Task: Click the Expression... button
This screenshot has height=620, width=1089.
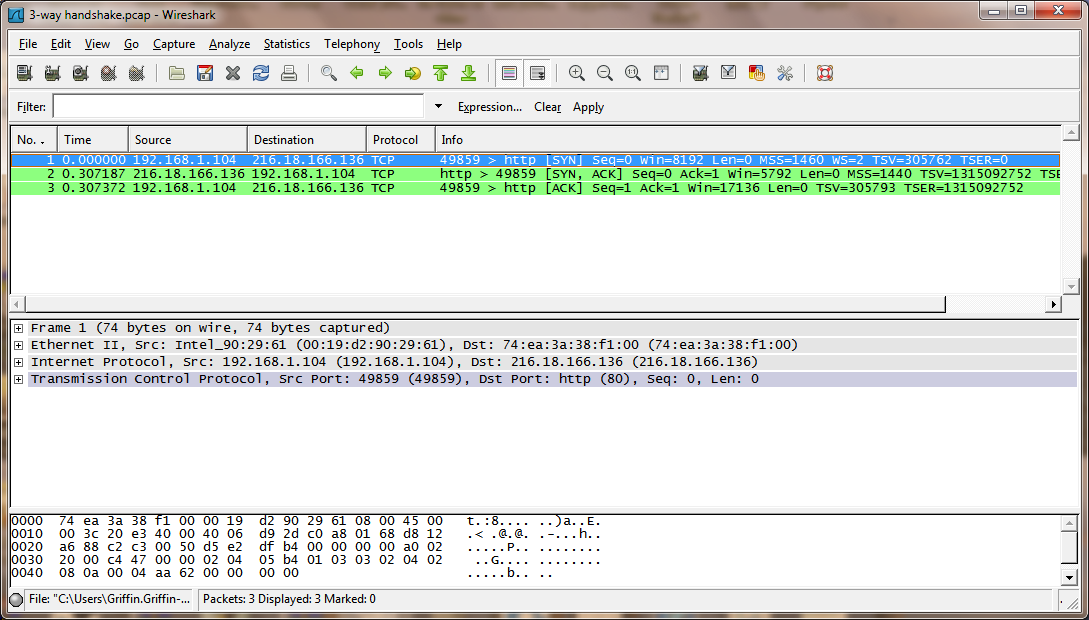Action: pos(490,107)
